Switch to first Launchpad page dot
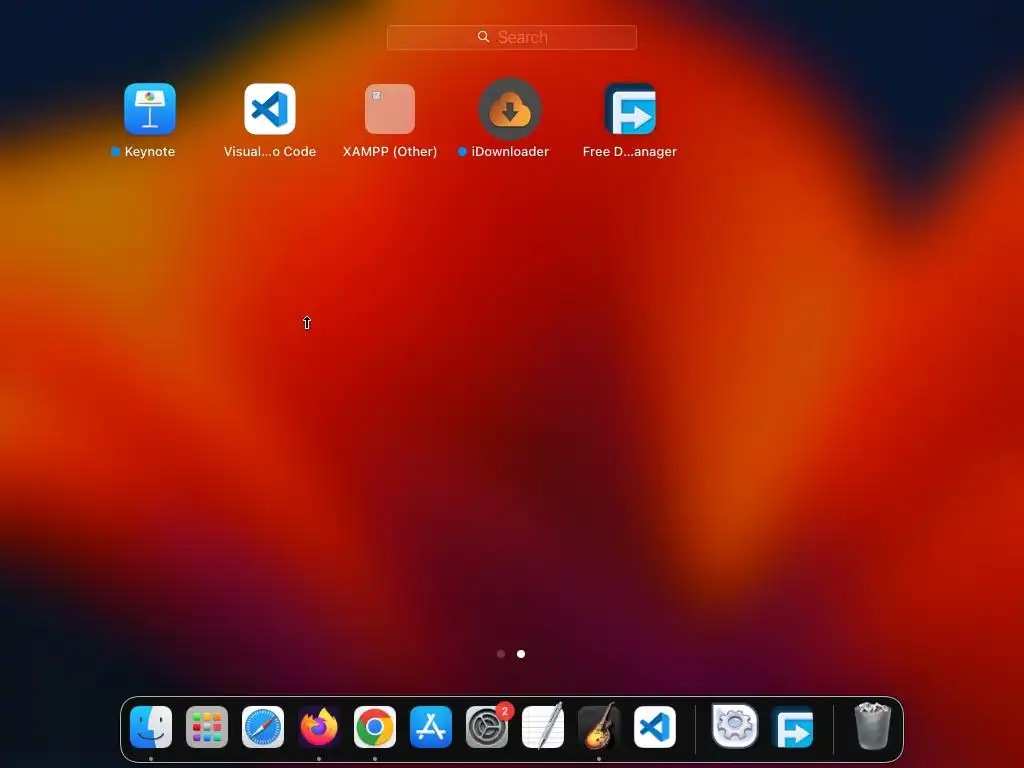The width and height of the screenshot is (1024, 768). click(x=501, y=654)
